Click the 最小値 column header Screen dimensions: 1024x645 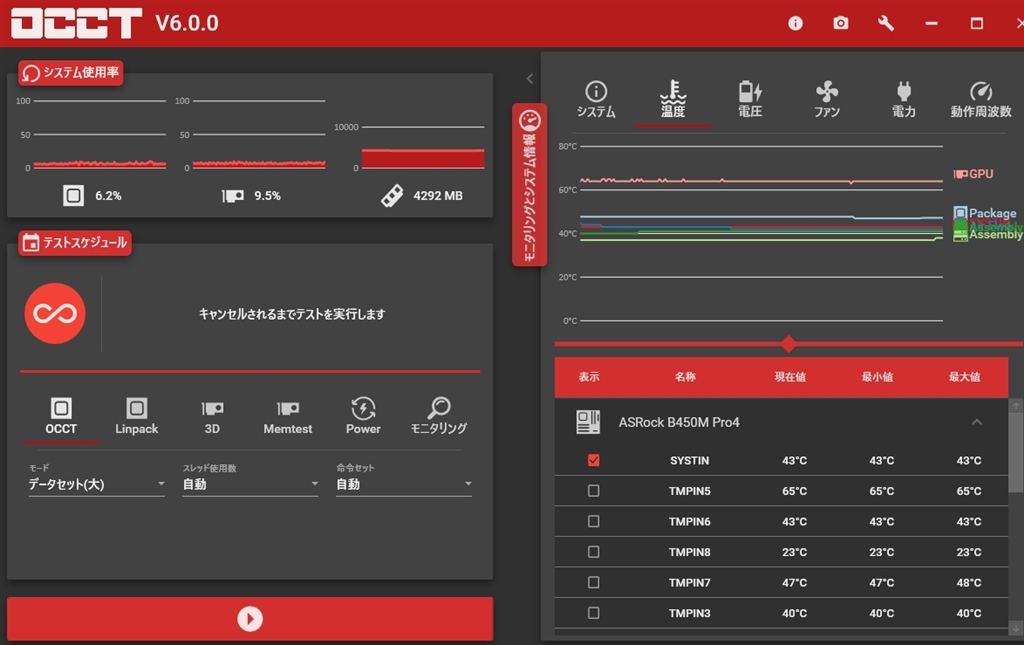pyautogui.click(x=877, y=377)
